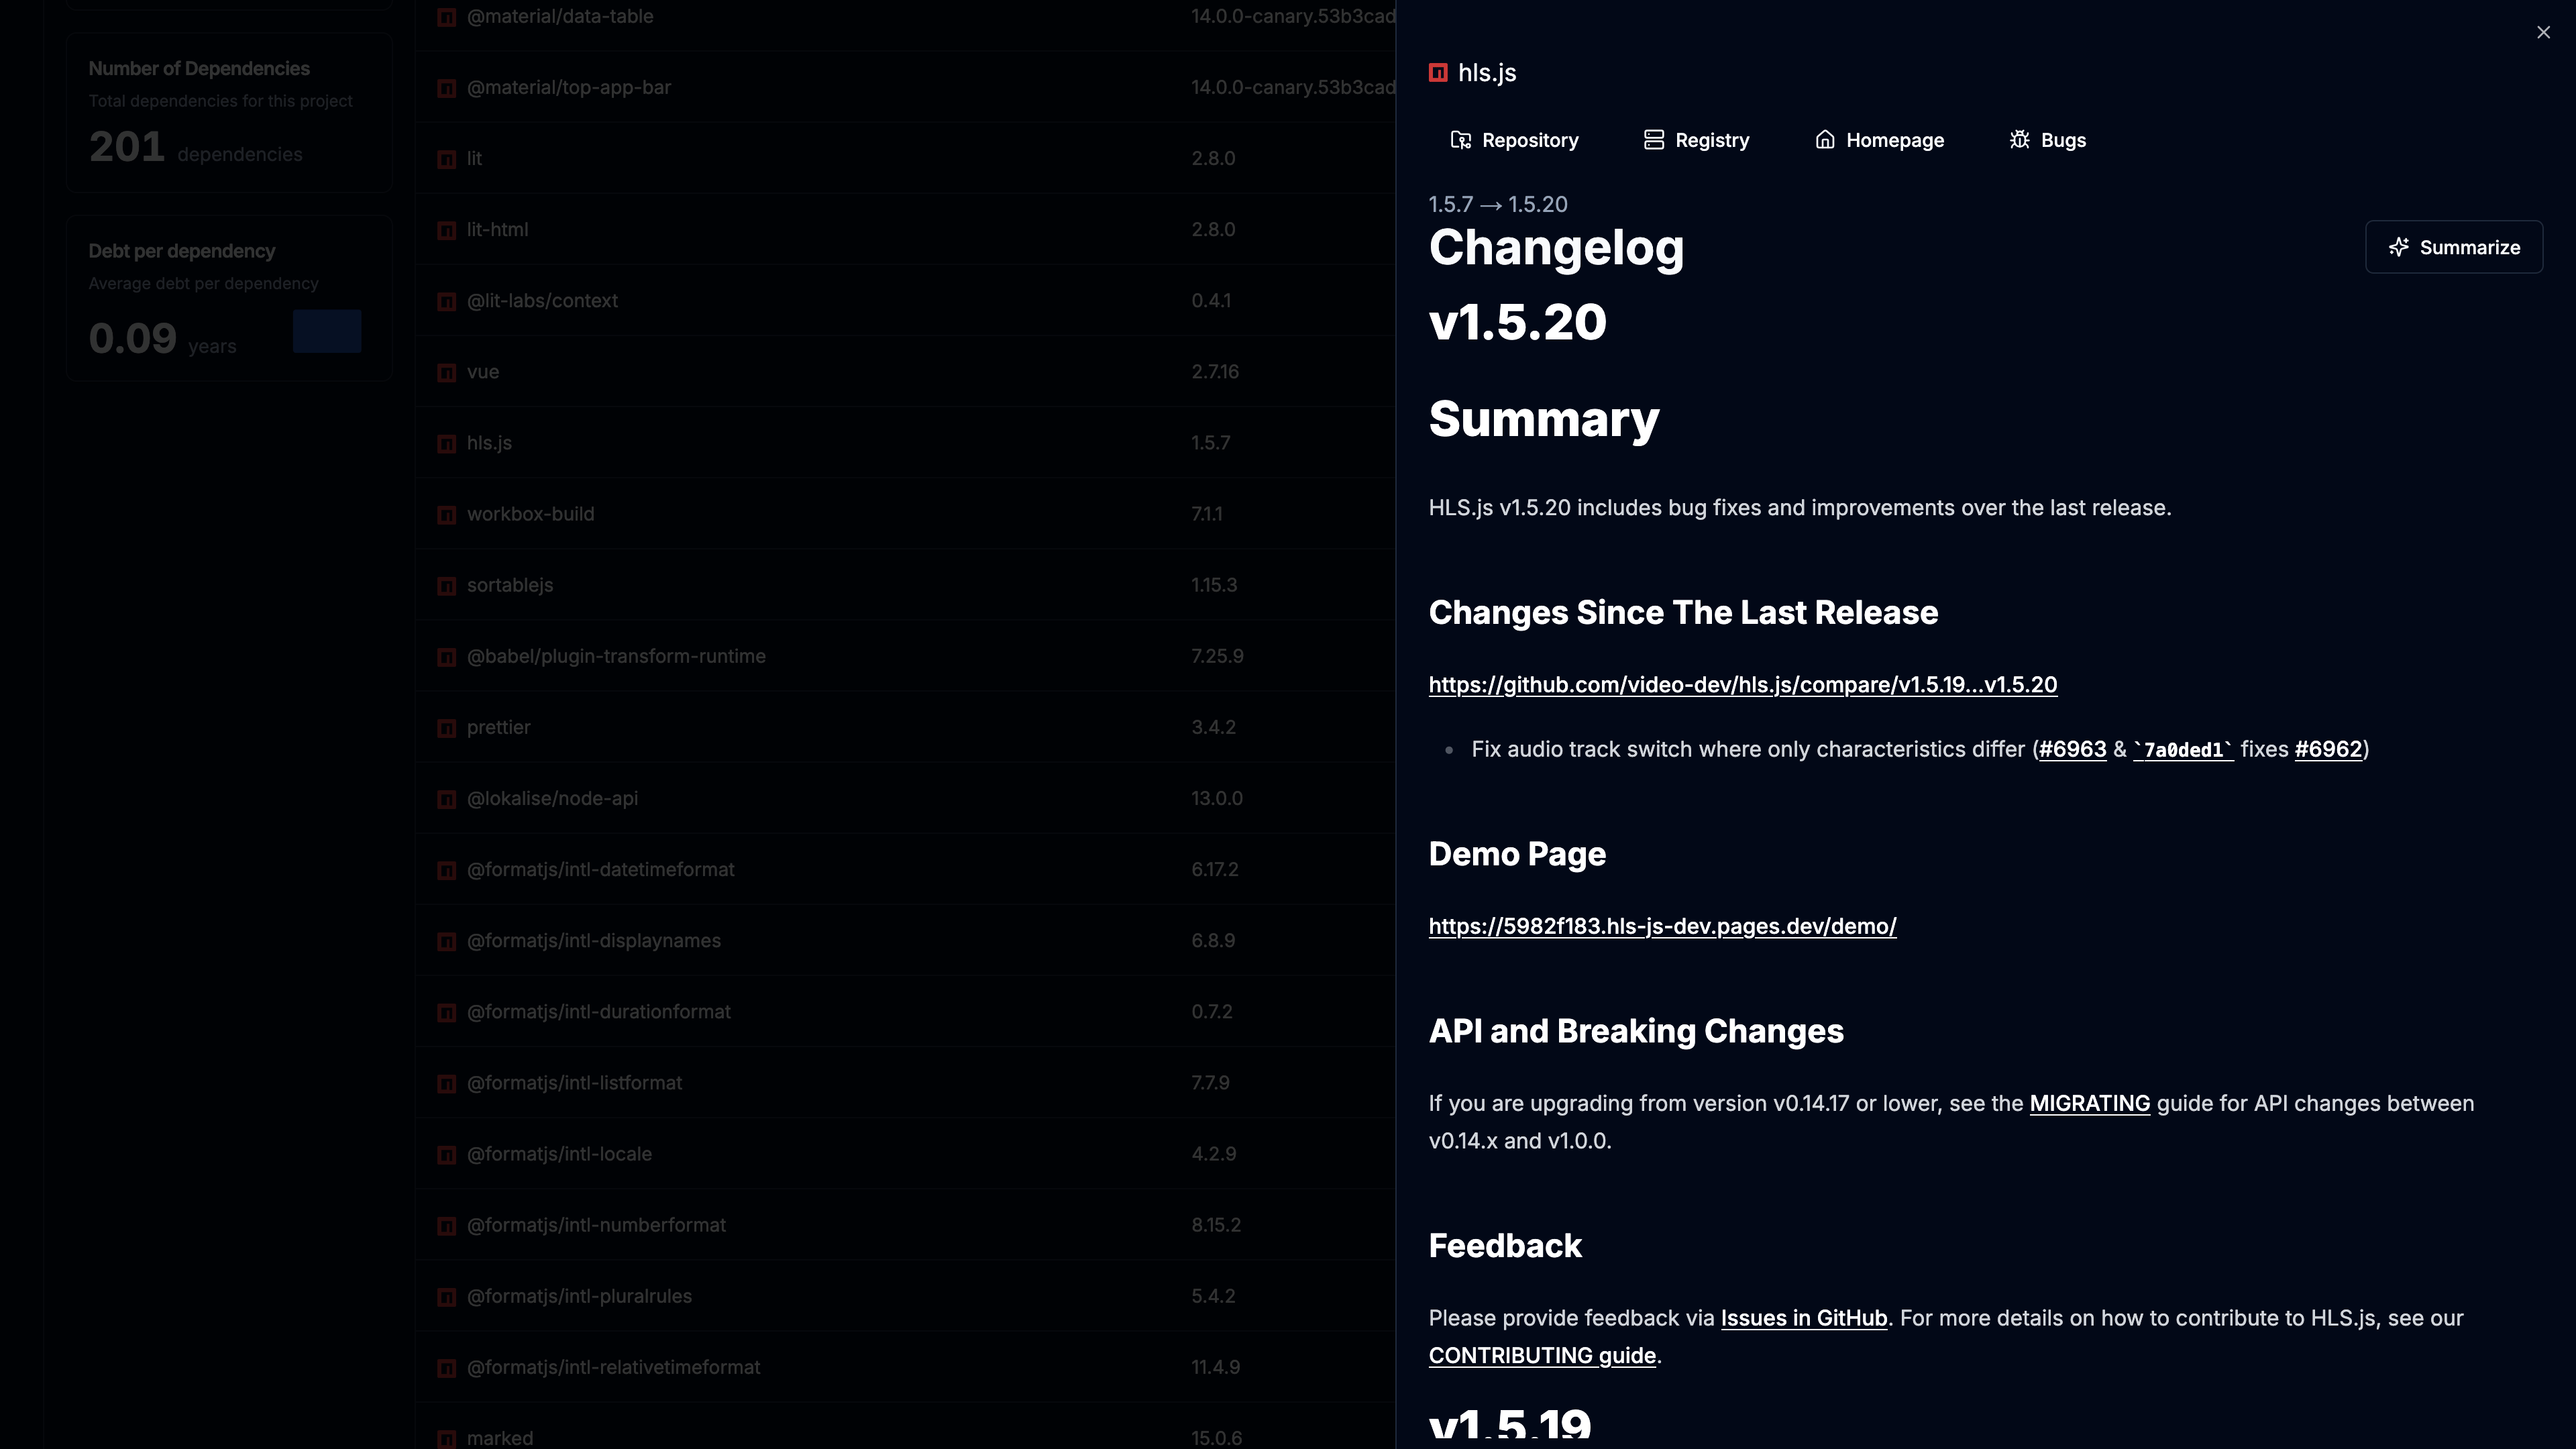
Task: Click the npm icon next to sortablejs
Action: click(x=447, y=586)
